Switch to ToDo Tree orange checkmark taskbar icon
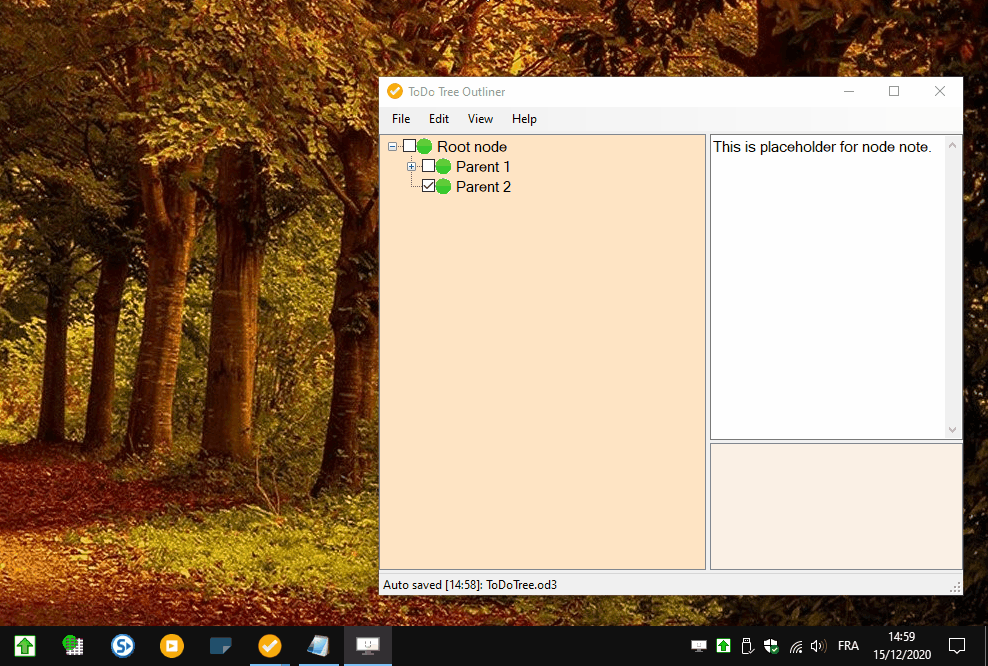The width and height of the screenshot is (988, 666). [270, 646]
